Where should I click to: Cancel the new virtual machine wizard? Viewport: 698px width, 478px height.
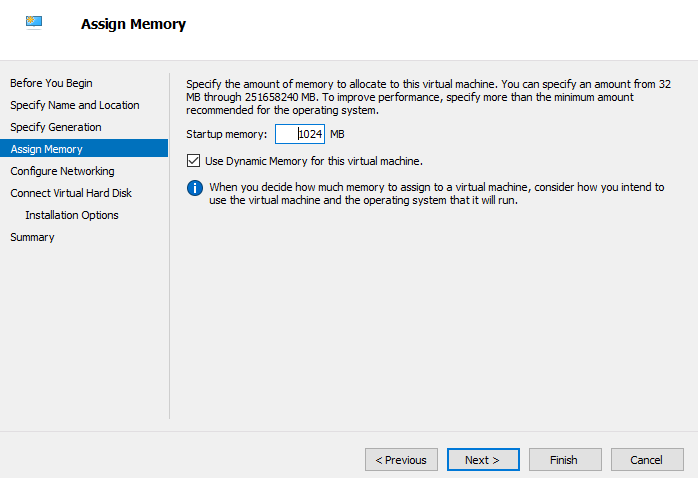pos(646,460)
